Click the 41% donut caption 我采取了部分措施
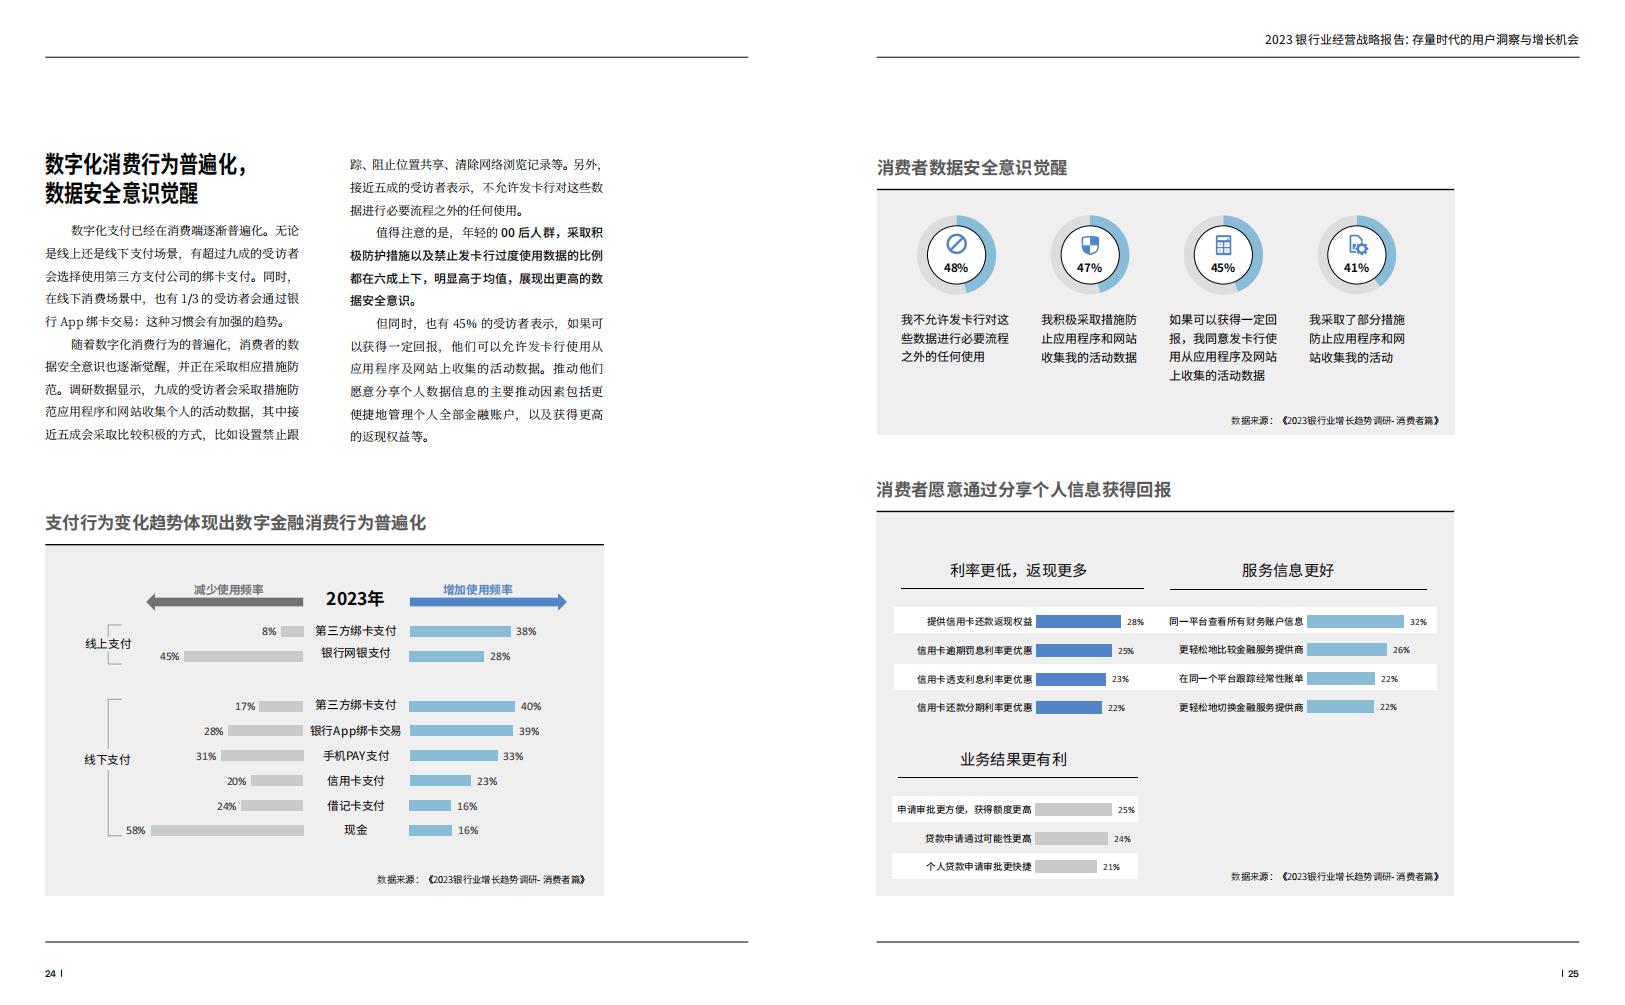The image size is (1625, 1005). (x=1357, y=338)
